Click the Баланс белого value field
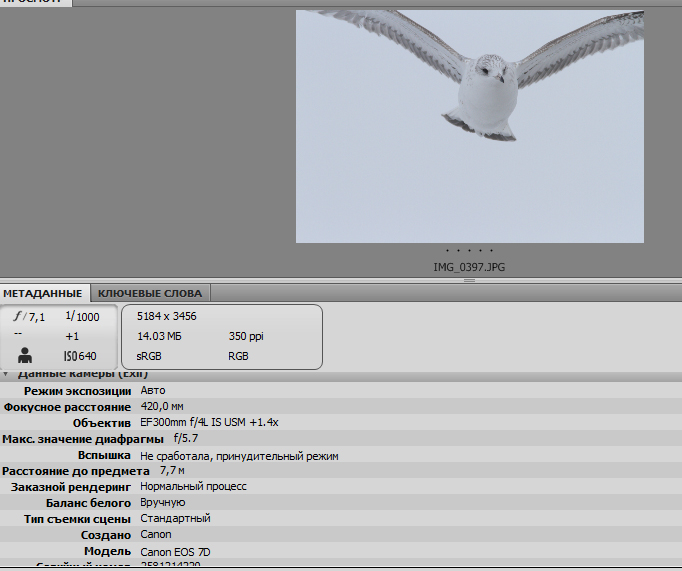Screen dimensions: 682x571 (x=163, y=503)
